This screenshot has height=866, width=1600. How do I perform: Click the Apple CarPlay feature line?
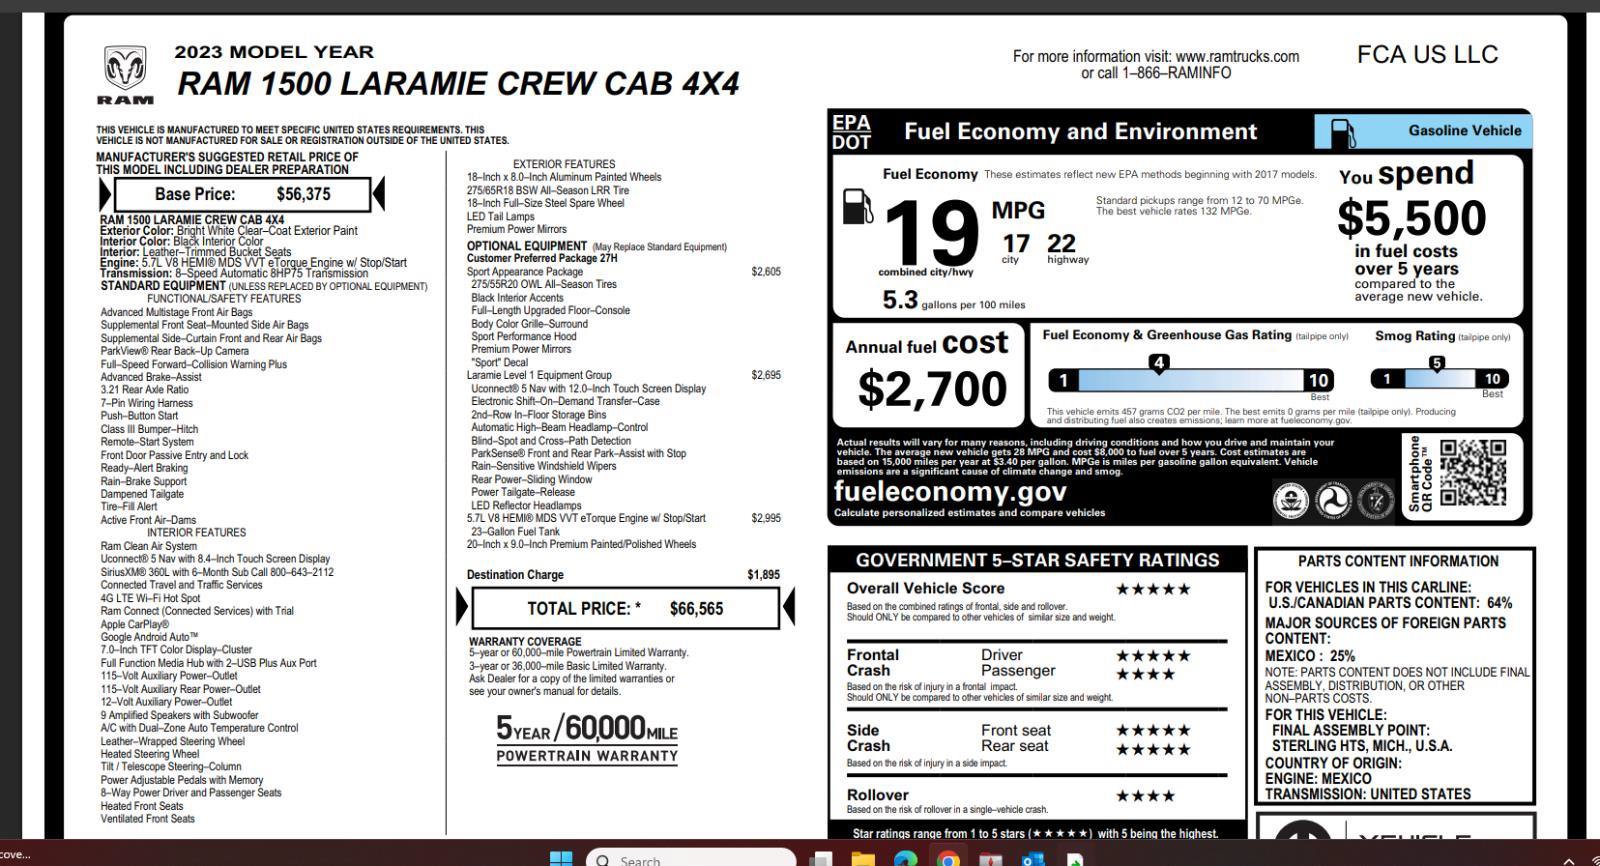pyautogui.click(x=135, y=624)
